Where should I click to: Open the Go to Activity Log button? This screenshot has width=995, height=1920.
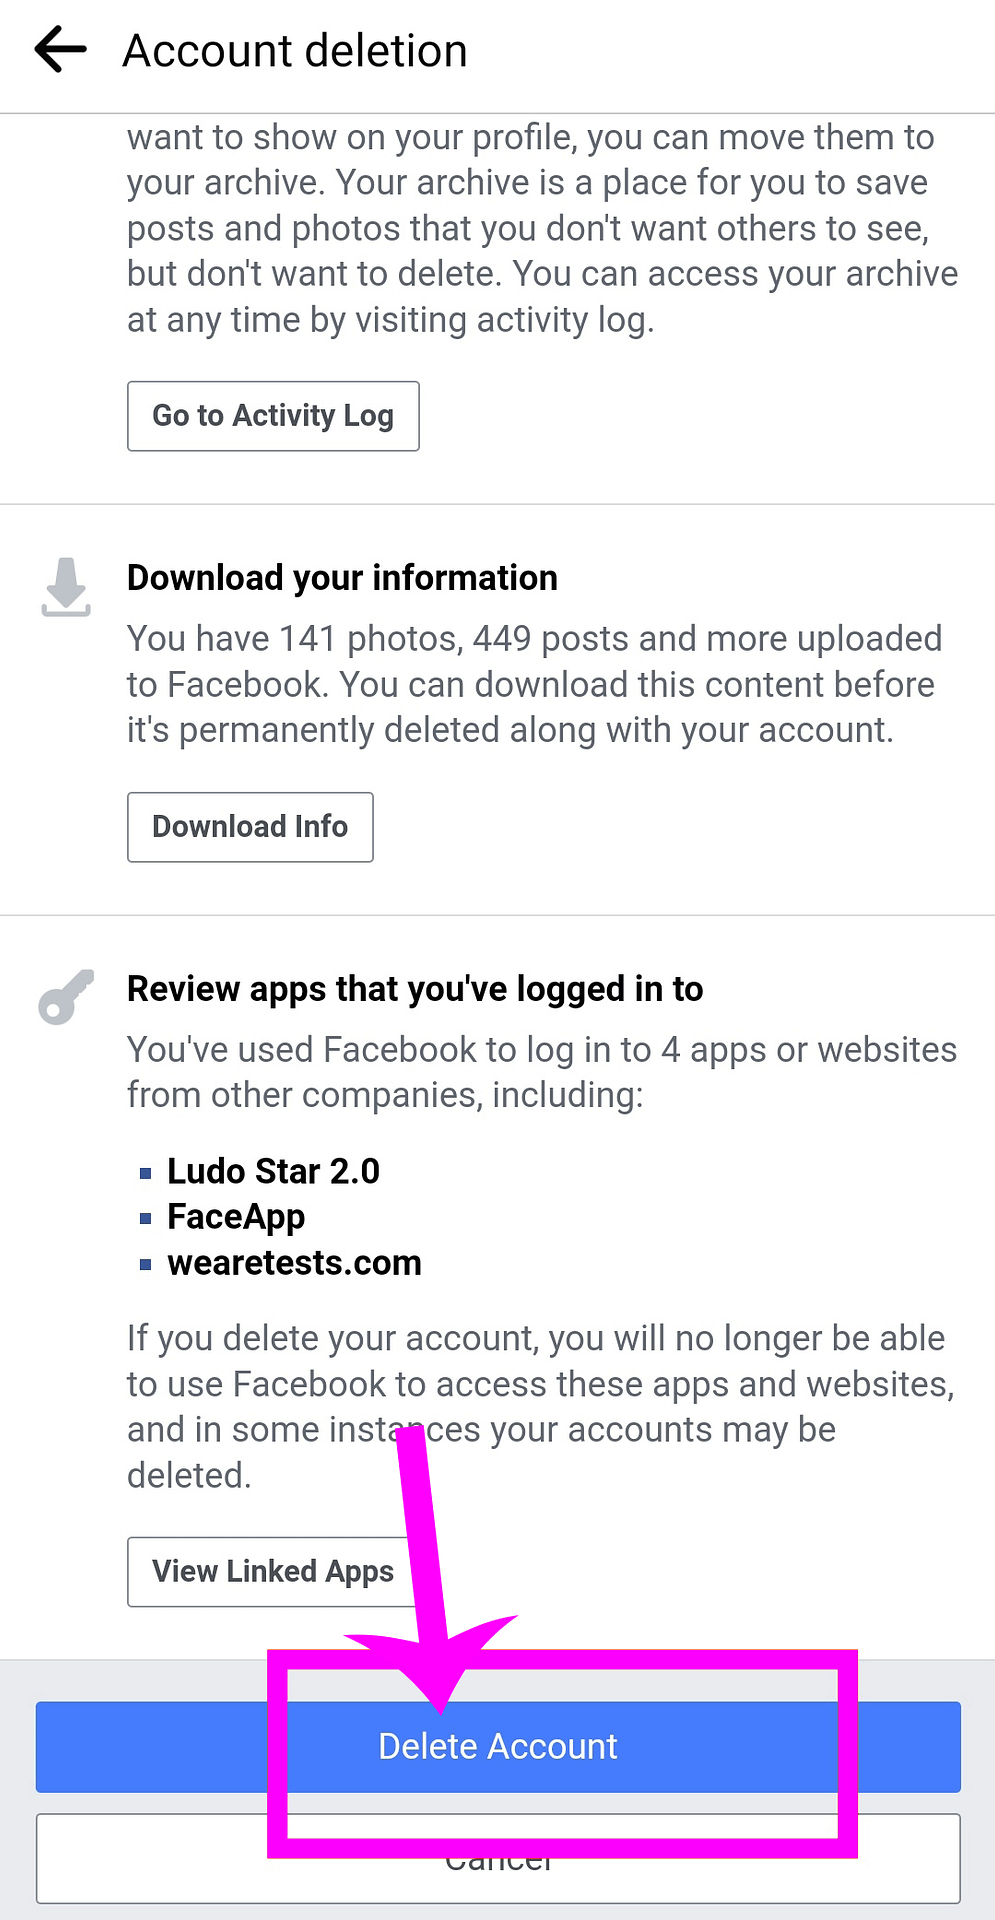coord(273,416)
